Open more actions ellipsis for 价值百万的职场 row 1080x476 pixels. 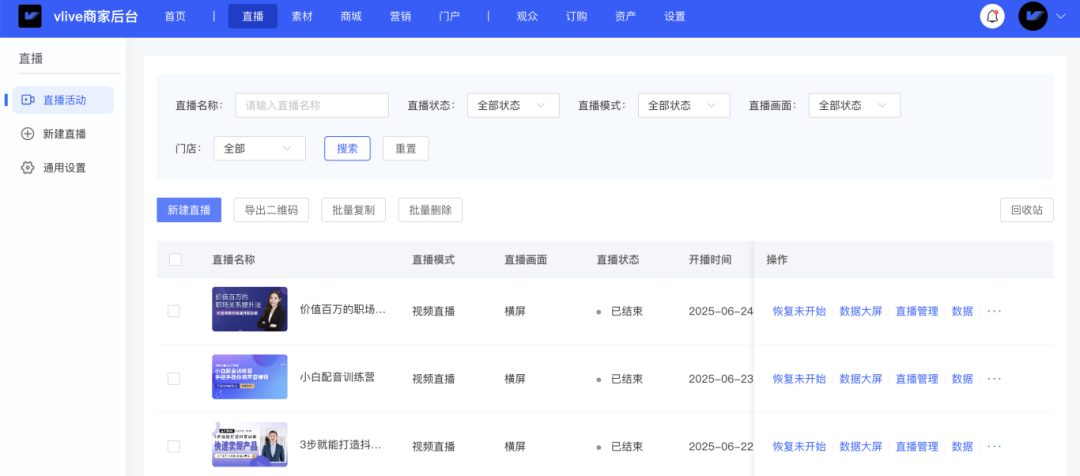(994, 311)
